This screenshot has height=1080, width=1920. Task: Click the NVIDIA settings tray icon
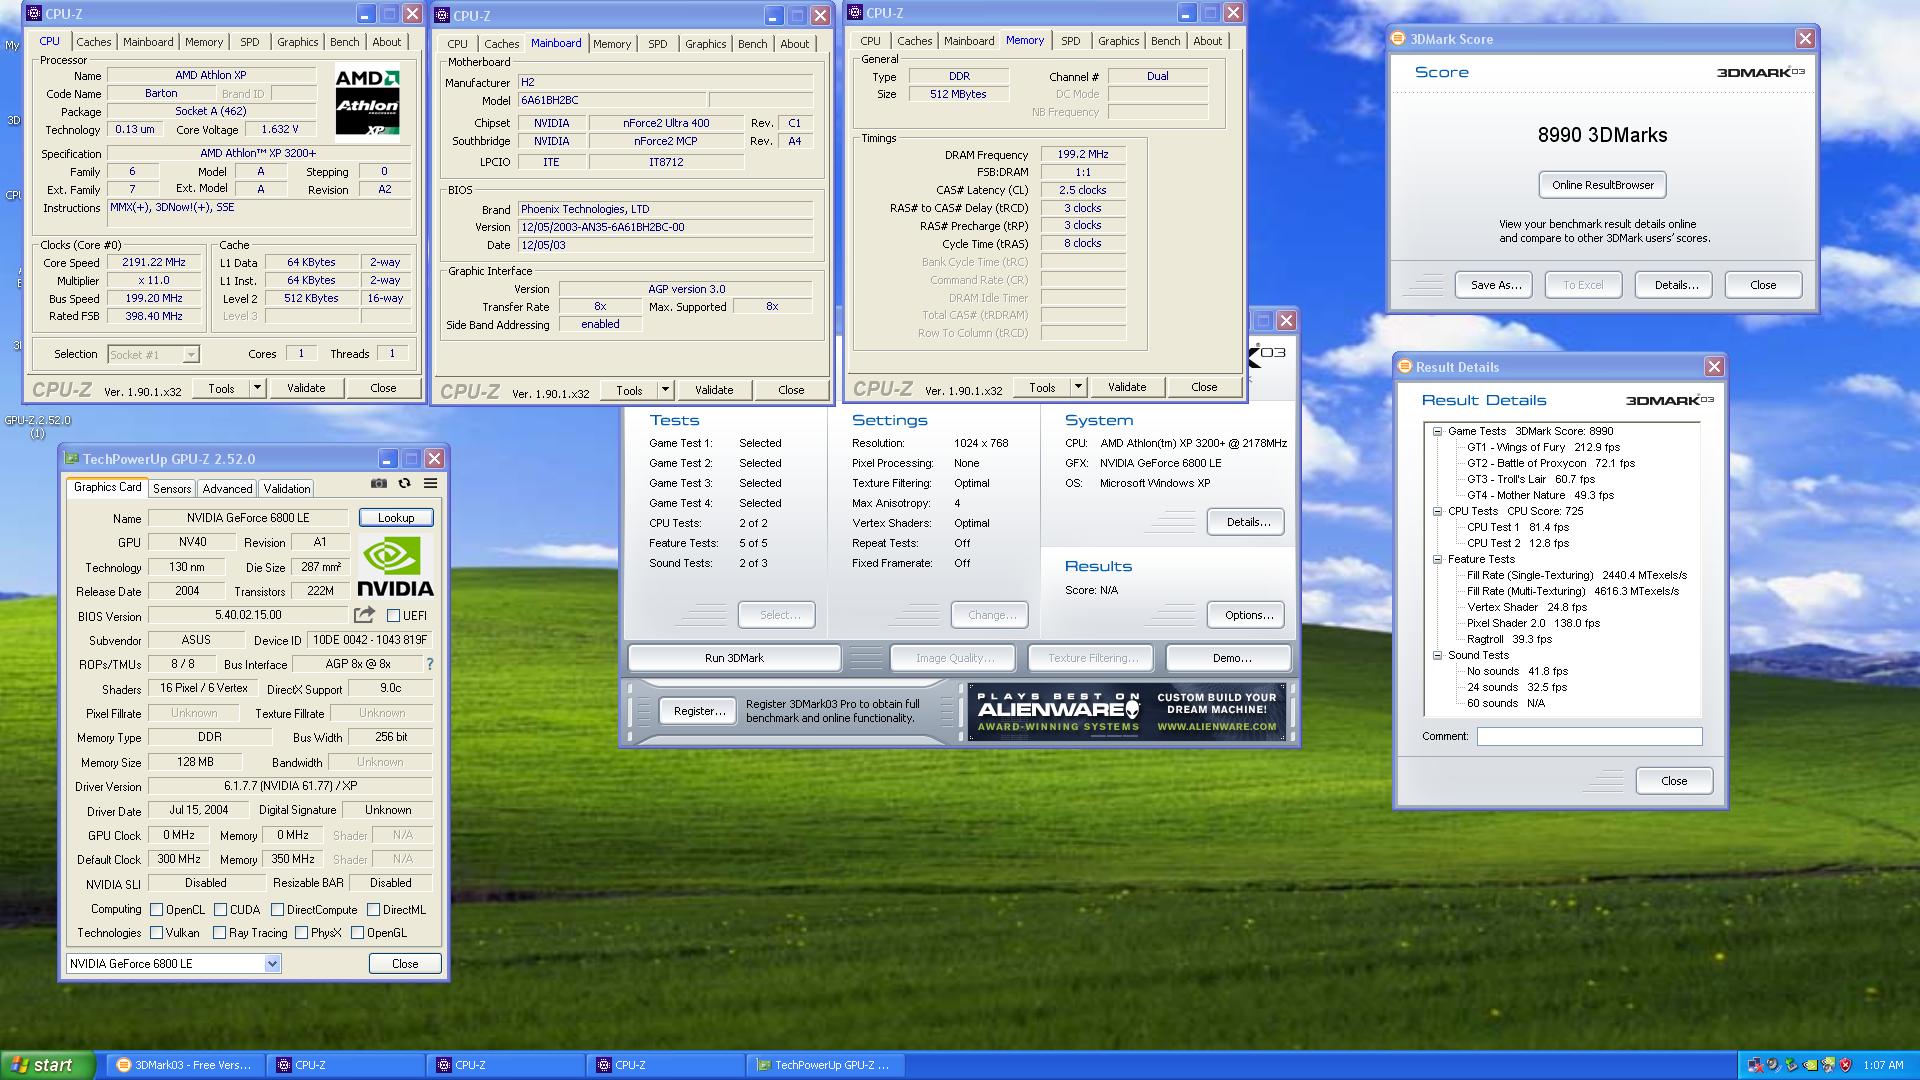(x=1809, y=1065)
